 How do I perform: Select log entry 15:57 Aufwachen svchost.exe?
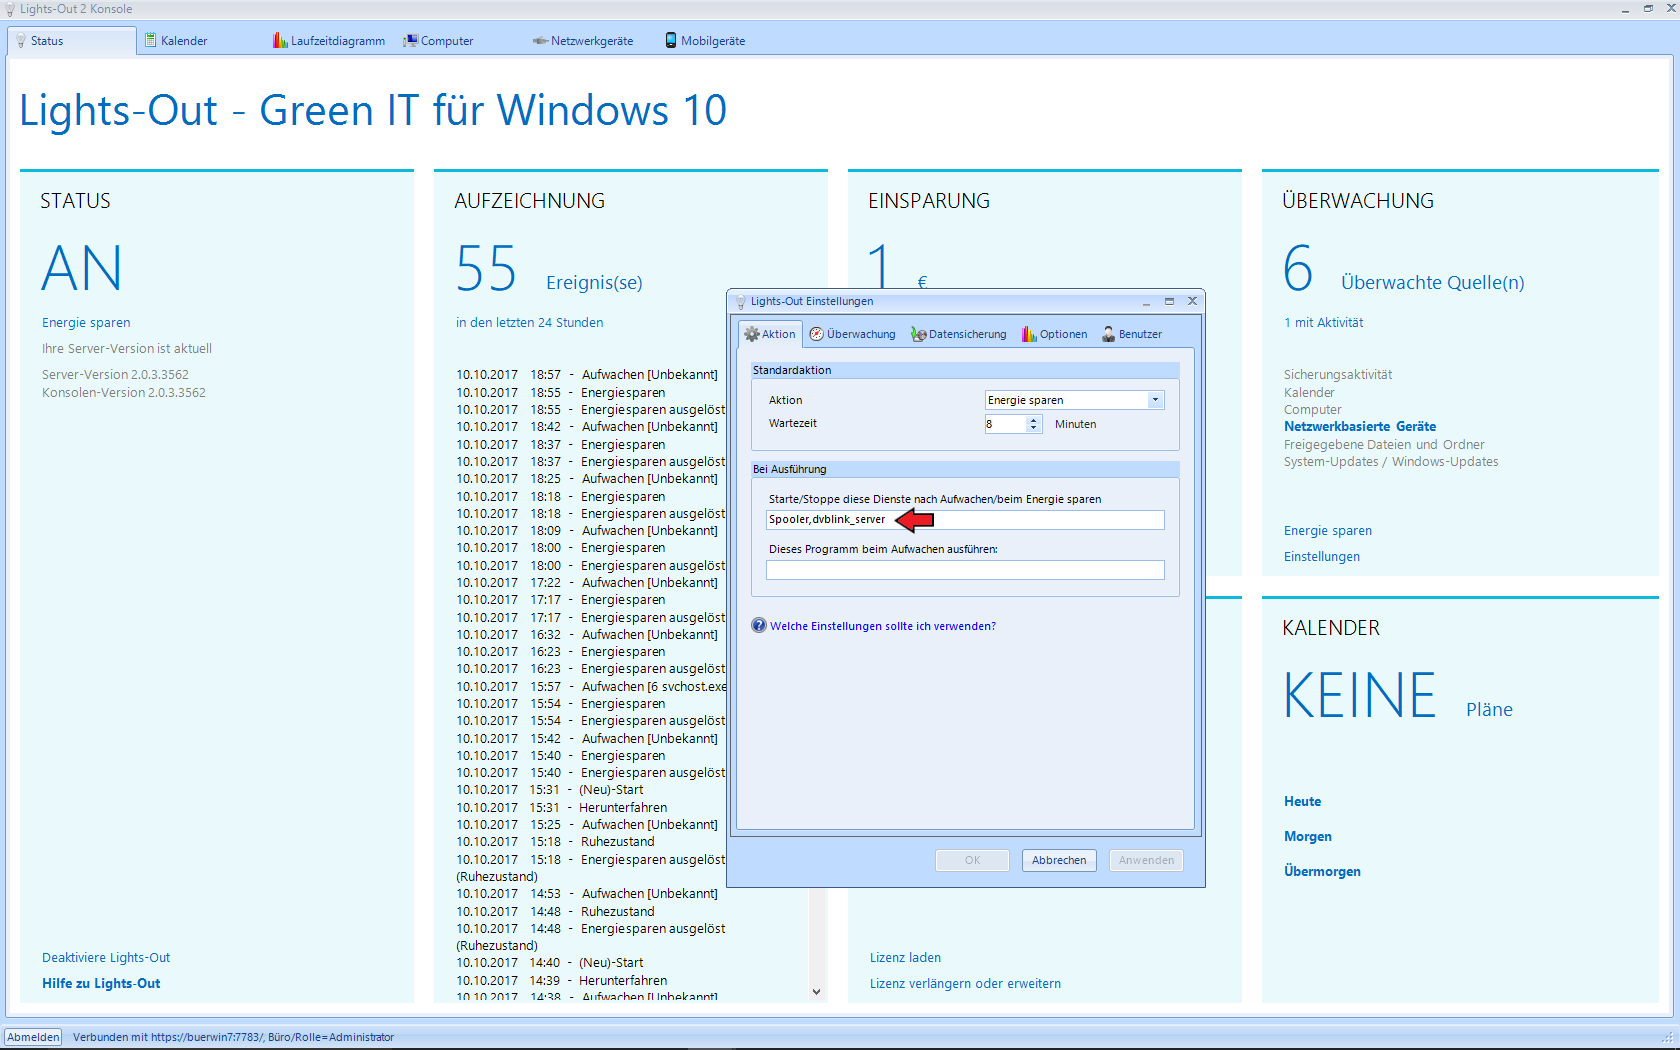(591, 687)
